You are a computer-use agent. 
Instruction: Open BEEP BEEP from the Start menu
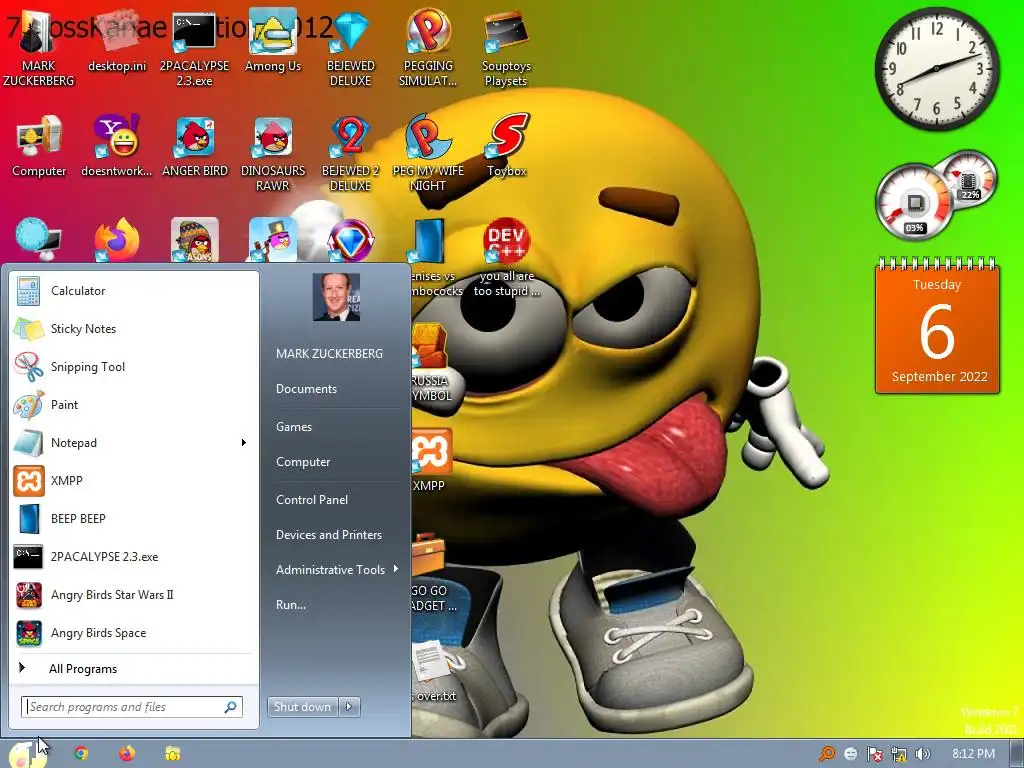pyautogui.click(x=134, y=519)
